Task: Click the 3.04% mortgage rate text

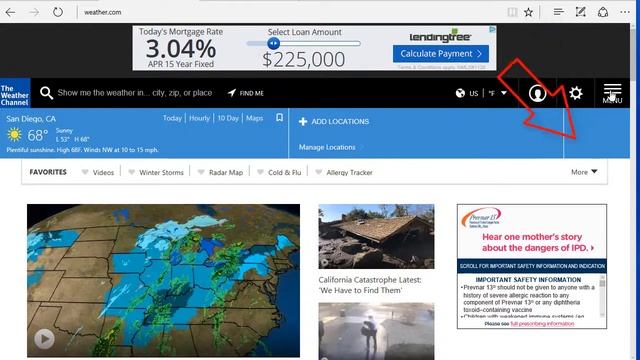Action: [181, 49]
